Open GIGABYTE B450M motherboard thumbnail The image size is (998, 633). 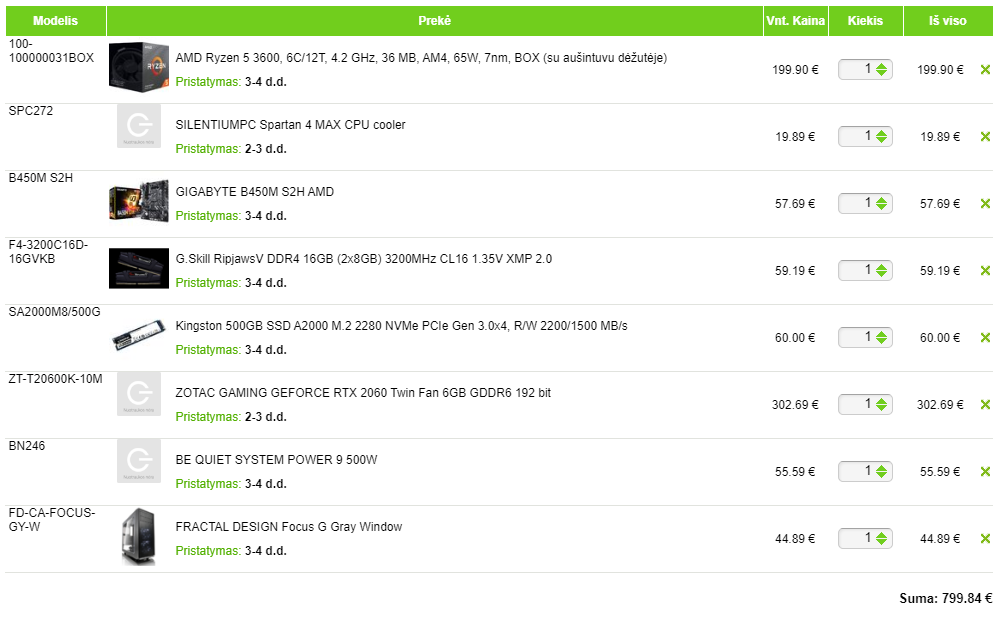139,201
